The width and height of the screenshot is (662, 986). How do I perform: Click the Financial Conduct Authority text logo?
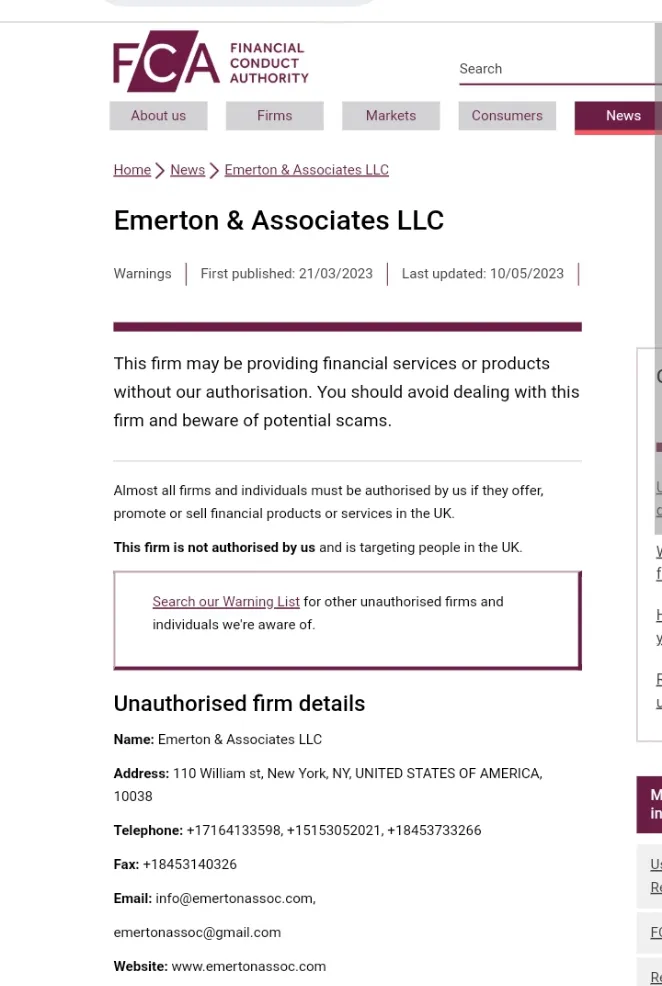pyautogui.click(x=269, y=63)
